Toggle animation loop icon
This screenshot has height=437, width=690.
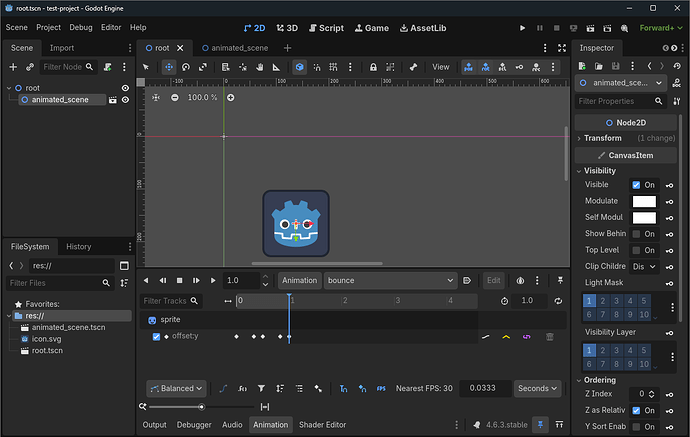click(558, 301)
